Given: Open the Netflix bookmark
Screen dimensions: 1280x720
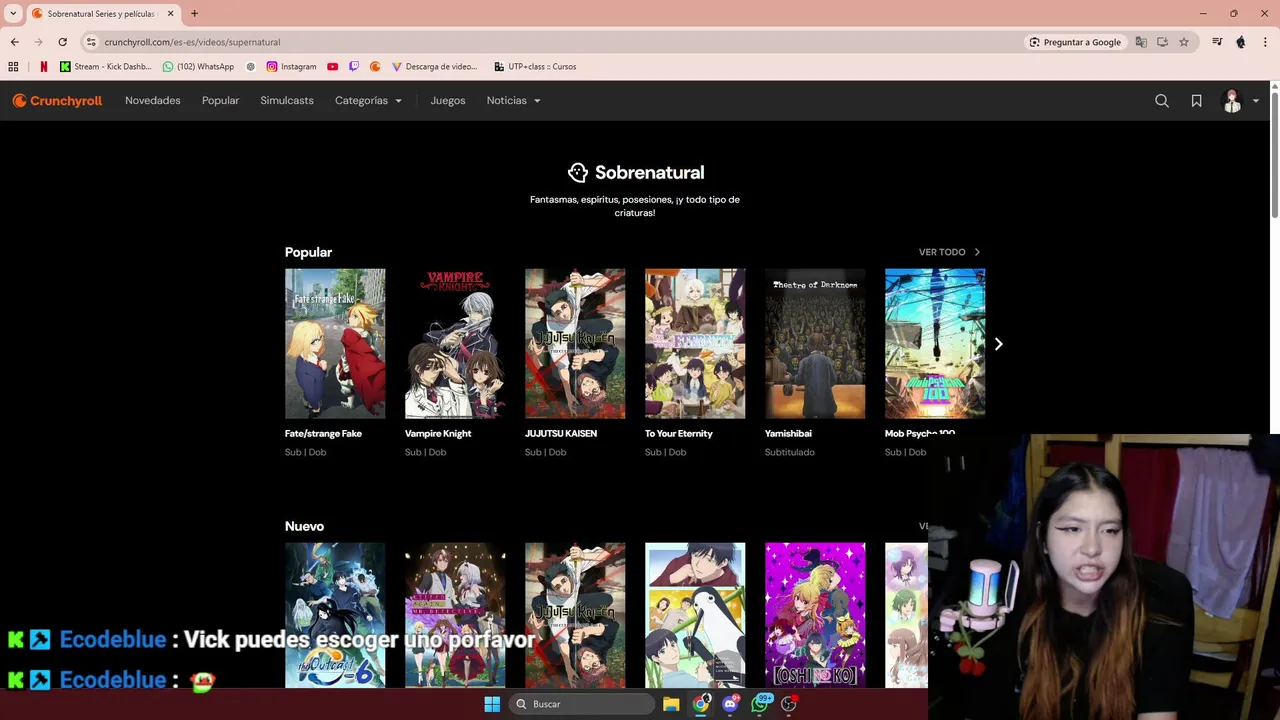Looking at the screenshot, I should coord(43,67).
